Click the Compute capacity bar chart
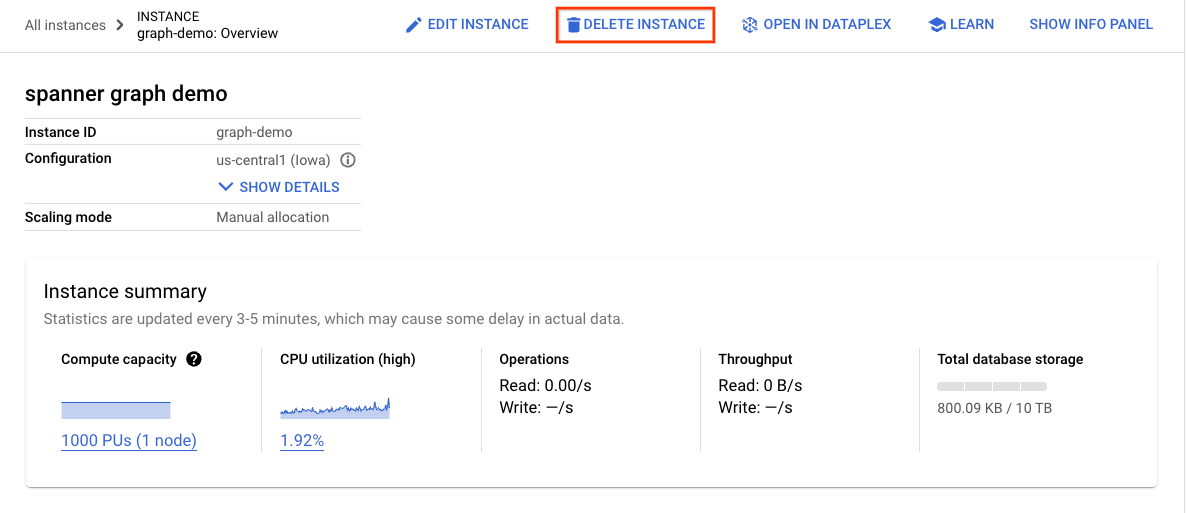1186x513 pixels. click(116, 410)
